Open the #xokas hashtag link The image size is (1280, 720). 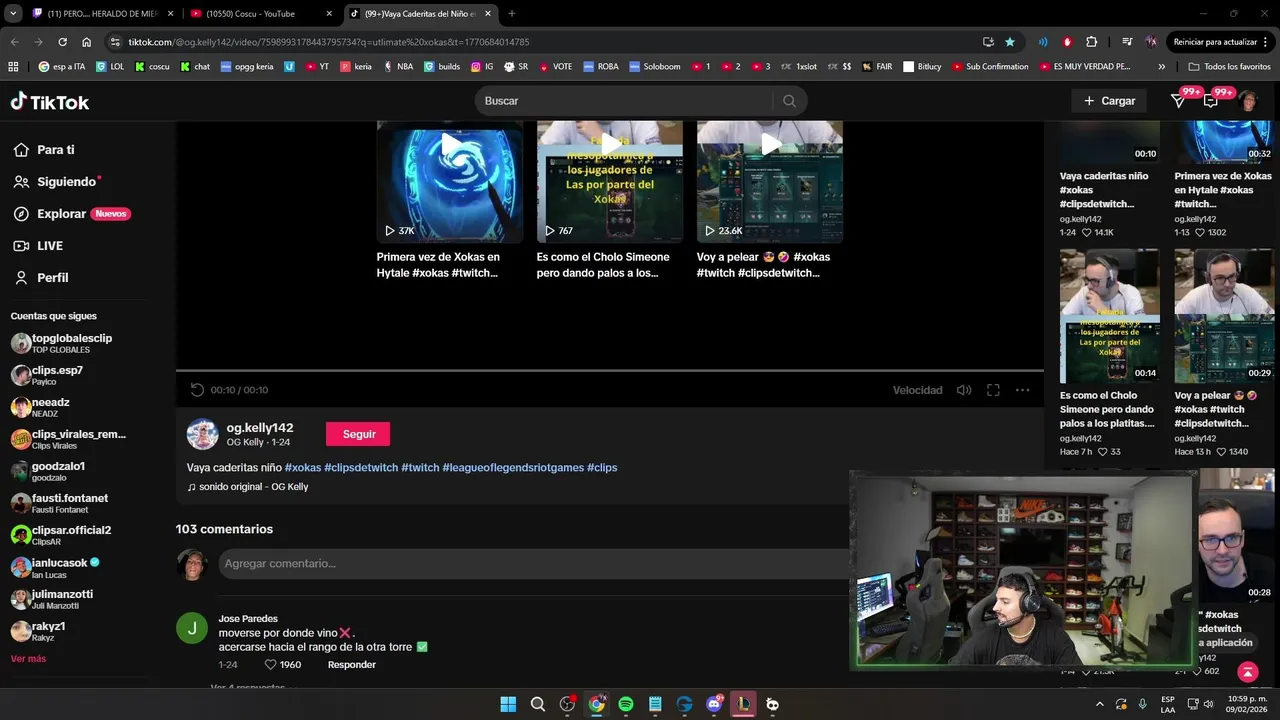303,468
